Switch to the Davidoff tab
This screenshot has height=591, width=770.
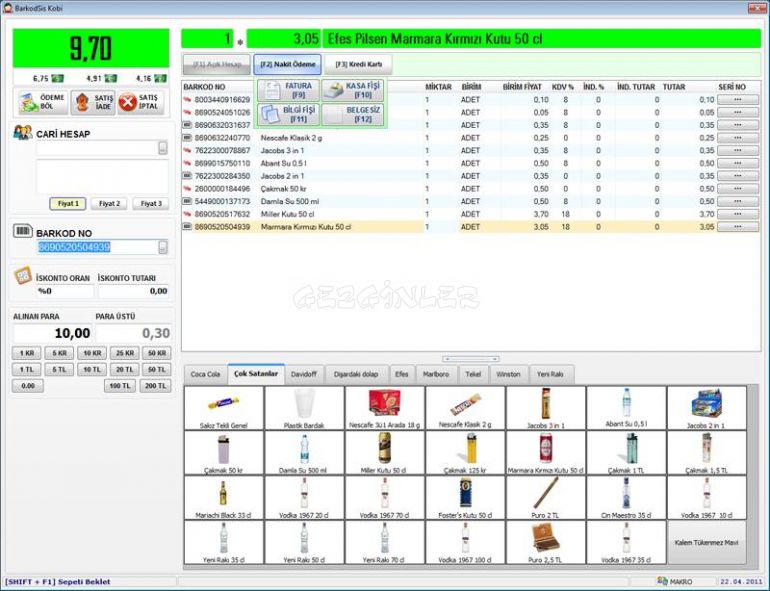(303, 374)
